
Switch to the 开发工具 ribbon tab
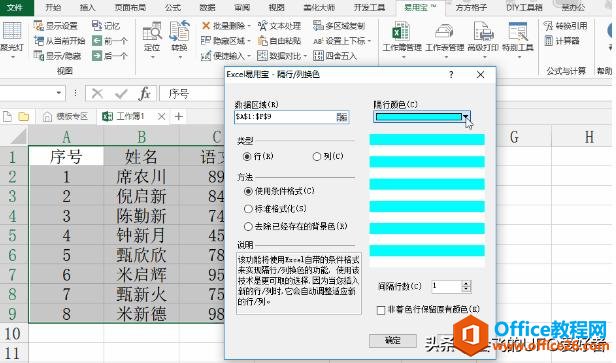point(369,7)
